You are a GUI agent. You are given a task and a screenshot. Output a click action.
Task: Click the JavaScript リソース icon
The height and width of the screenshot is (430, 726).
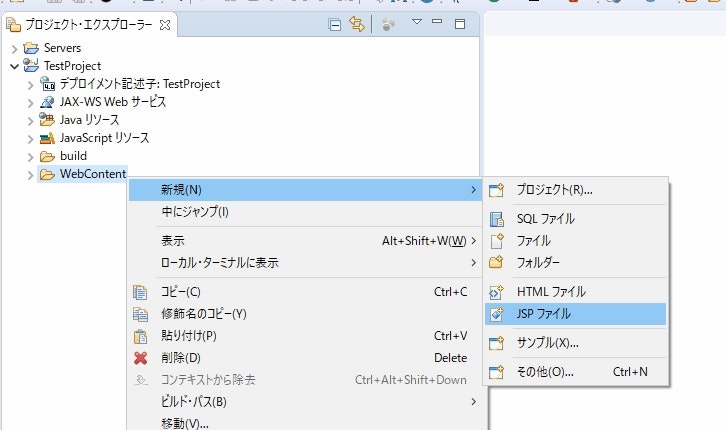[47, 138]
